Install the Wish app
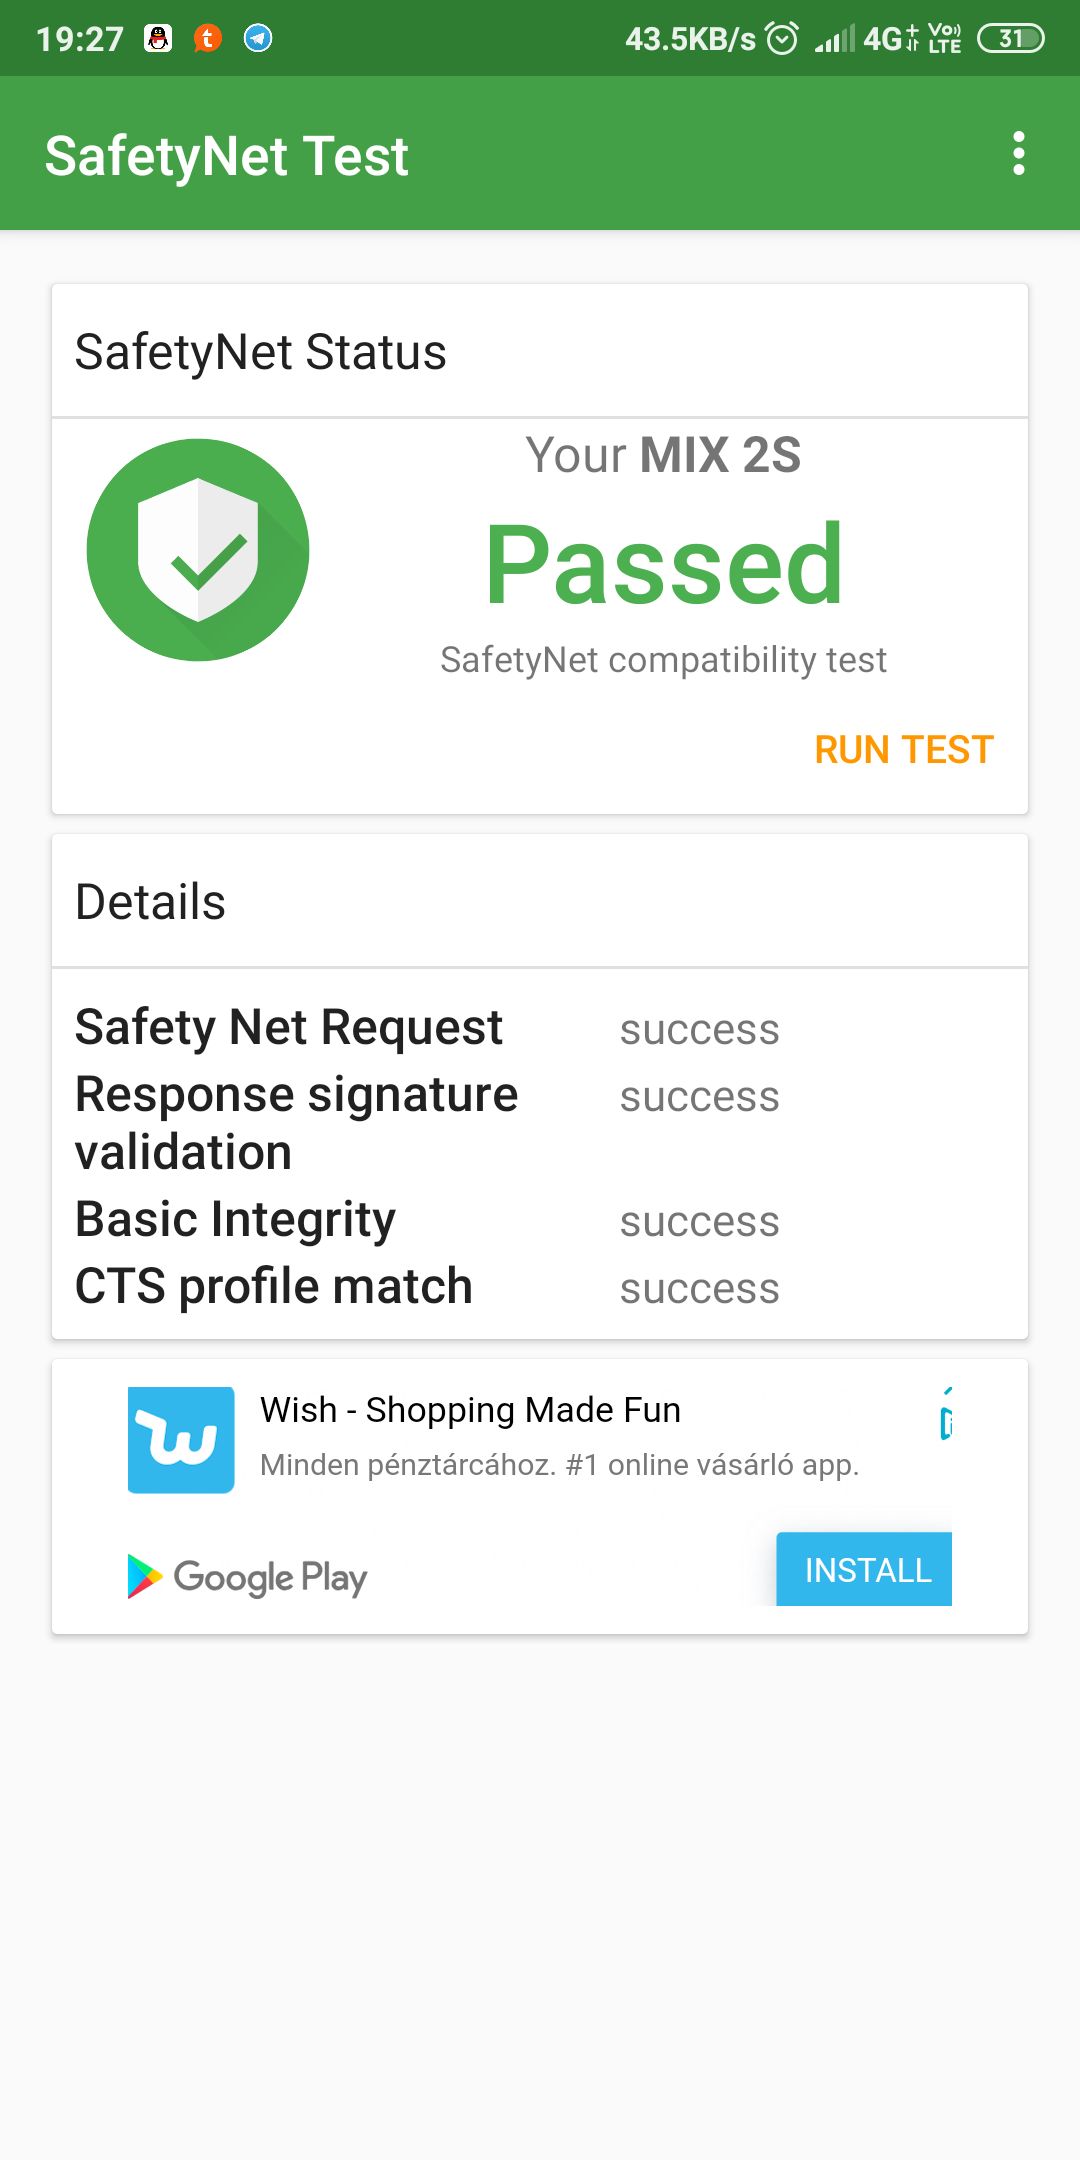 [864, 1569]
